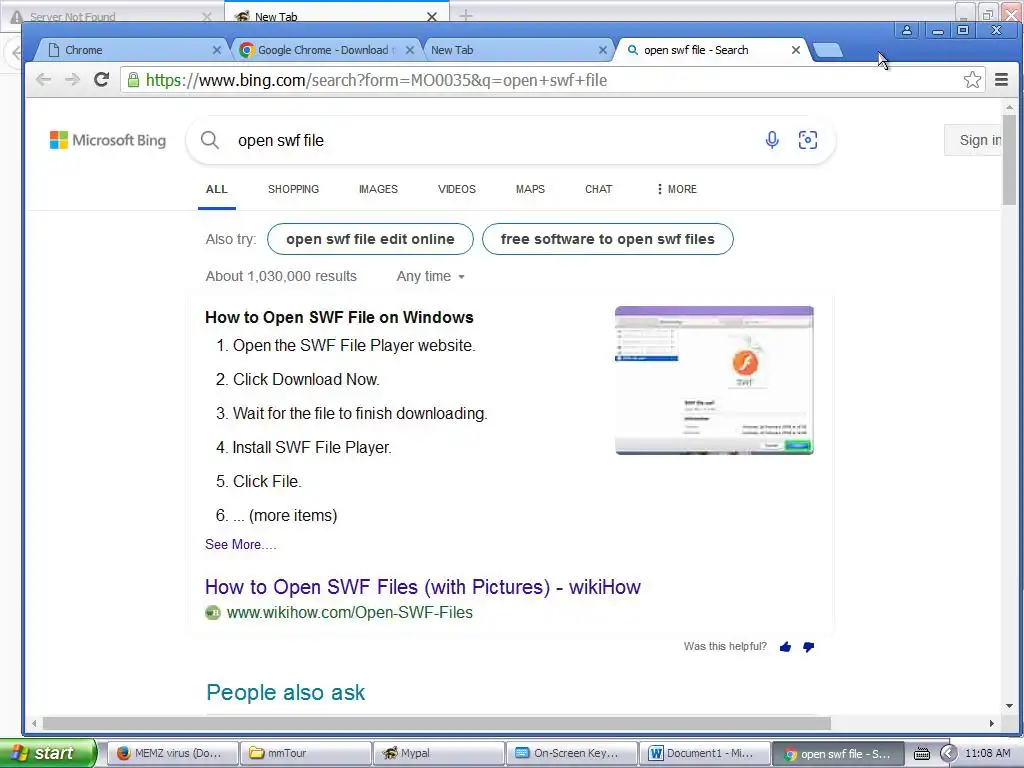Switch to the first Chrome tab

[x=131, y=50]
